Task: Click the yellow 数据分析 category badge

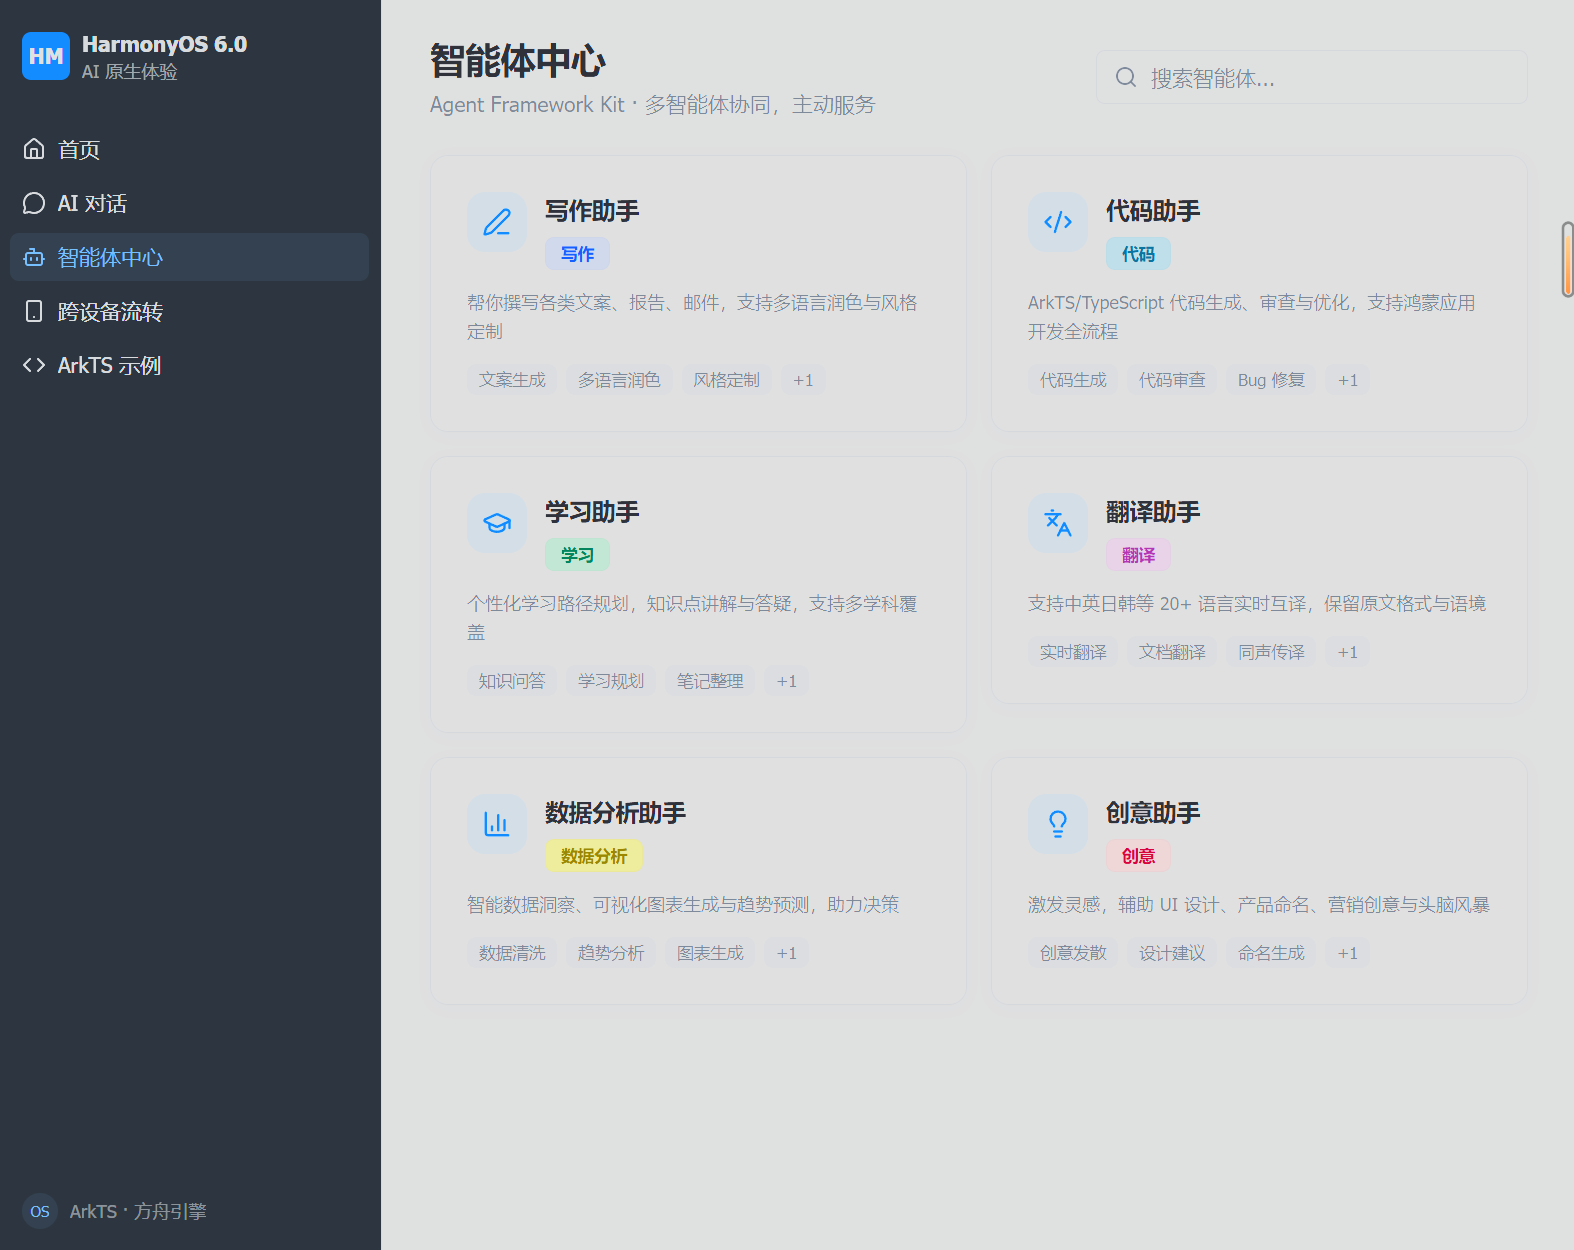Action: tap(594, 856)
